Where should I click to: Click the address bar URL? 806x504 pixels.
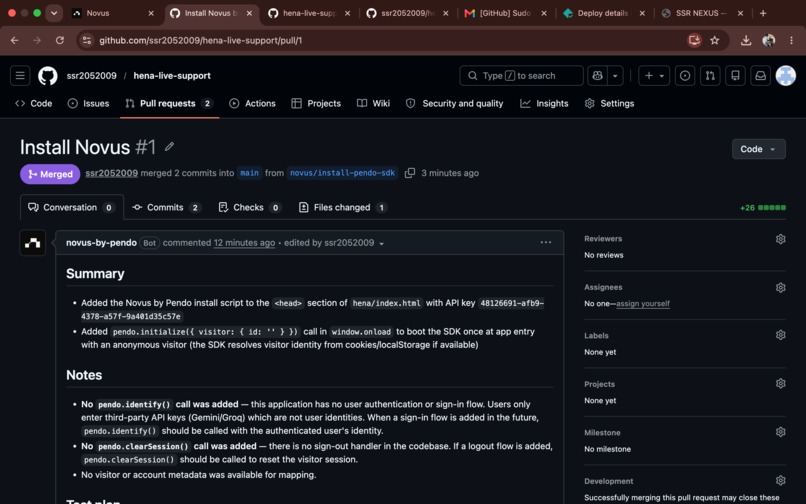(x=200, y=40)
